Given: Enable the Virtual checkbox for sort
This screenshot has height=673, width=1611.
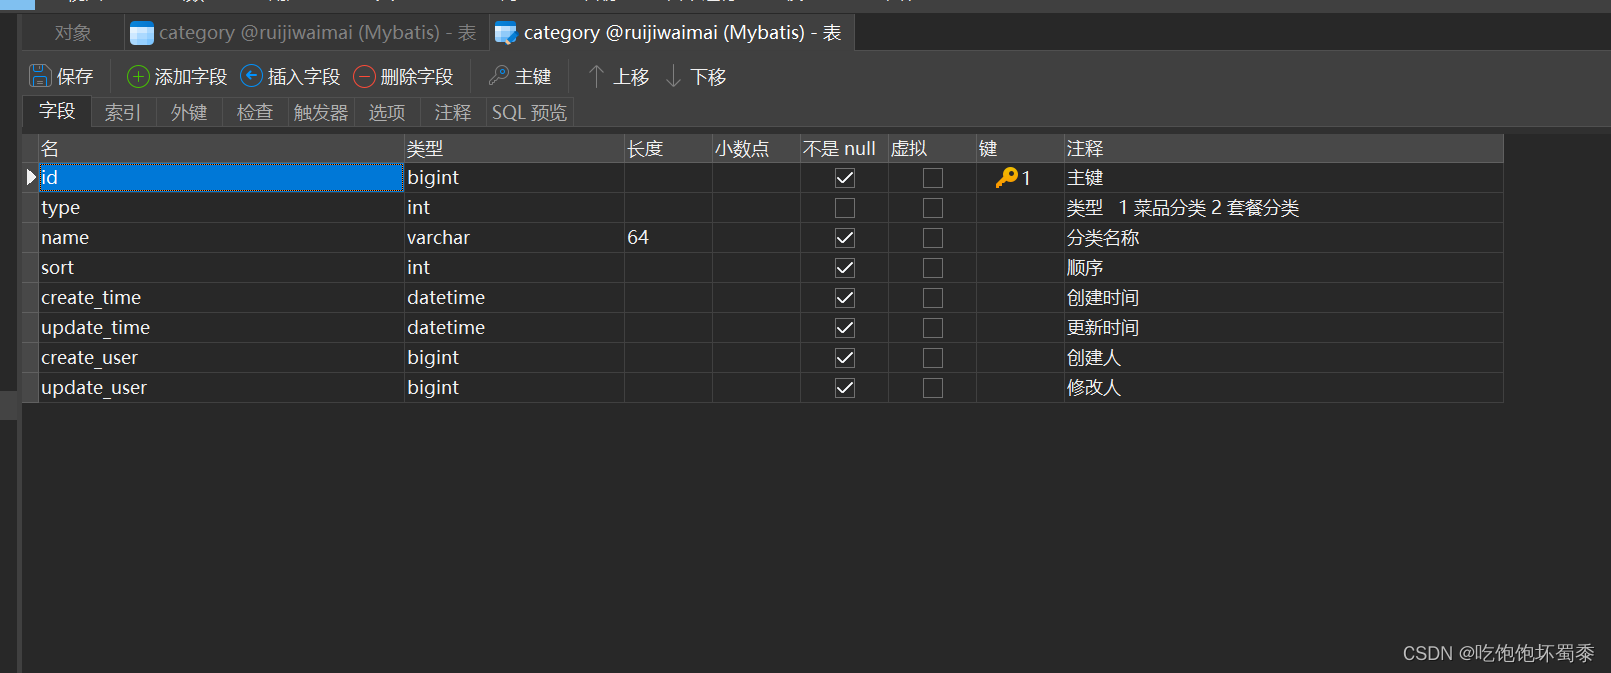Looking at the screenshot, I should 933,268.
